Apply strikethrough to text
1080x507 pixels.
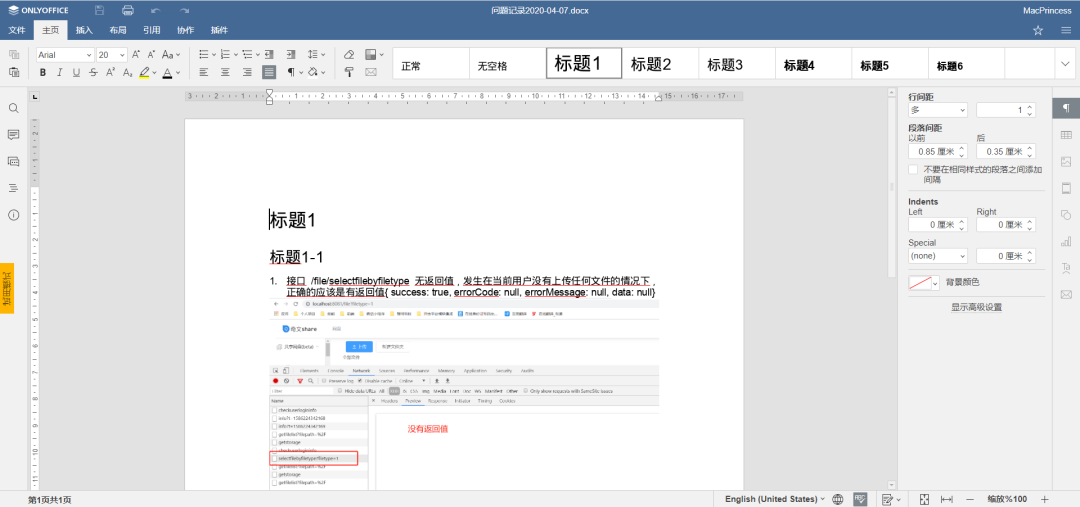coord(93,72)
